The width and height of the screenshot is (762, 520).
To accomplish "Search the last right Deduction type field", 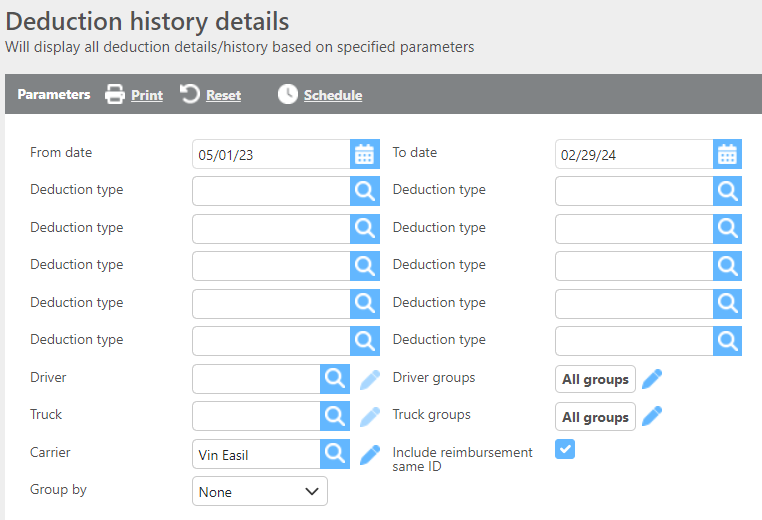I will click(x=727, y=341).
